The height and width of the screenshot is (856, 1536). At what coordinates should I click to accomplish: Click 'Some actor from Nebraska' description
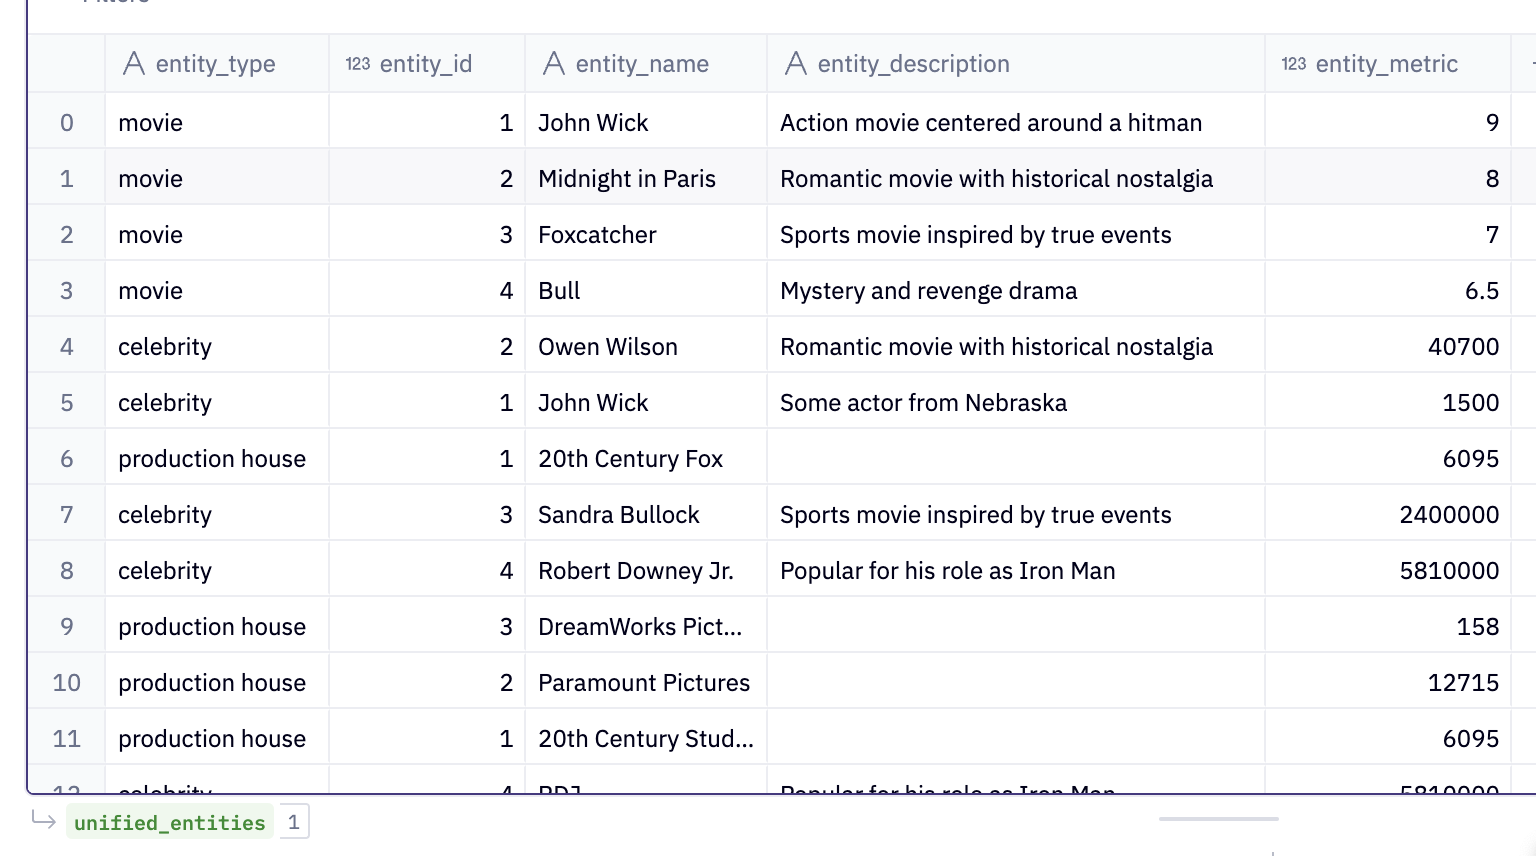(923, 403)
